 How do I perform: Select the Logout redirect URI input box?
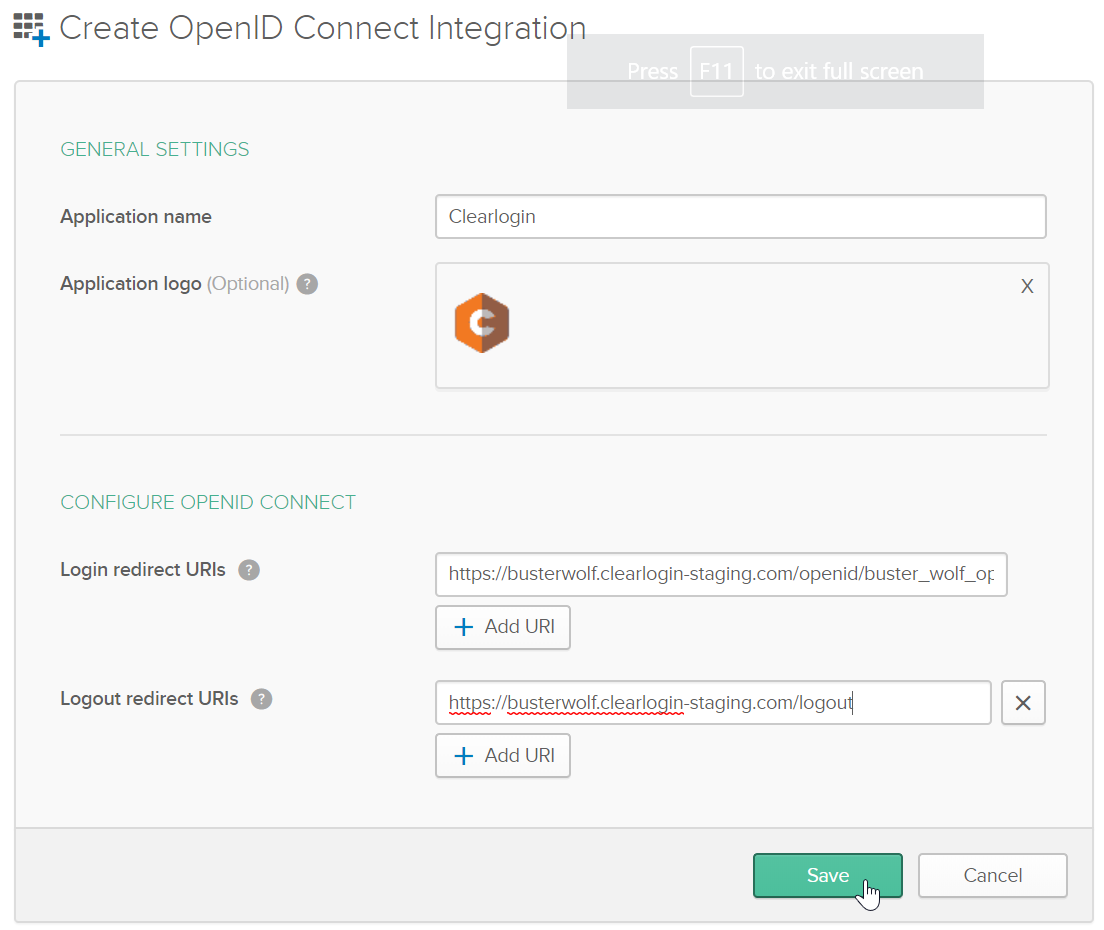(712, 703)
